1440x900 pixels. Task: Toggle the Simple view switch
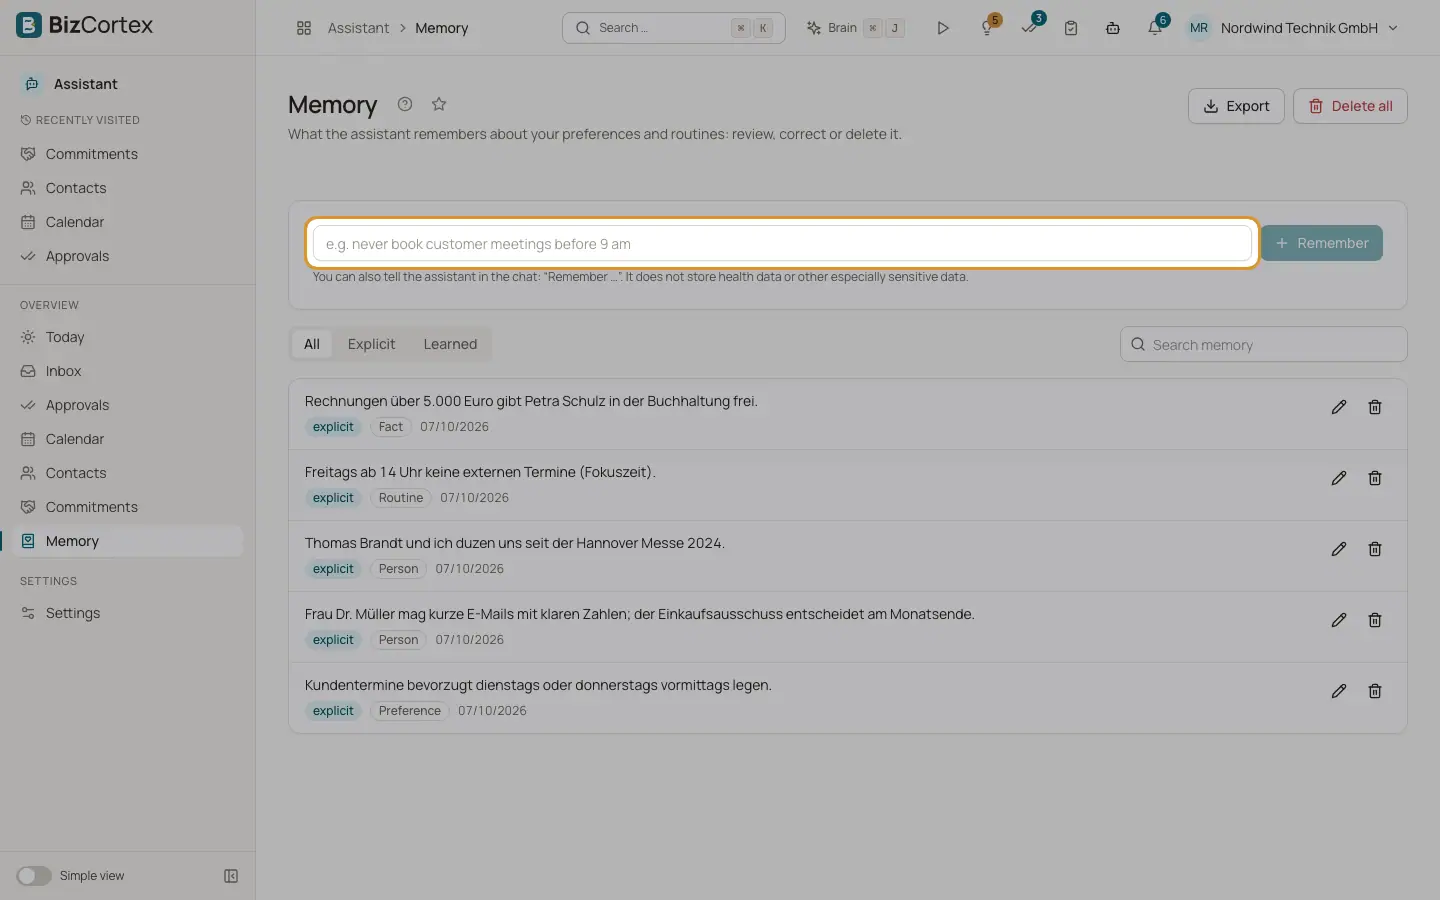[34, 876]
